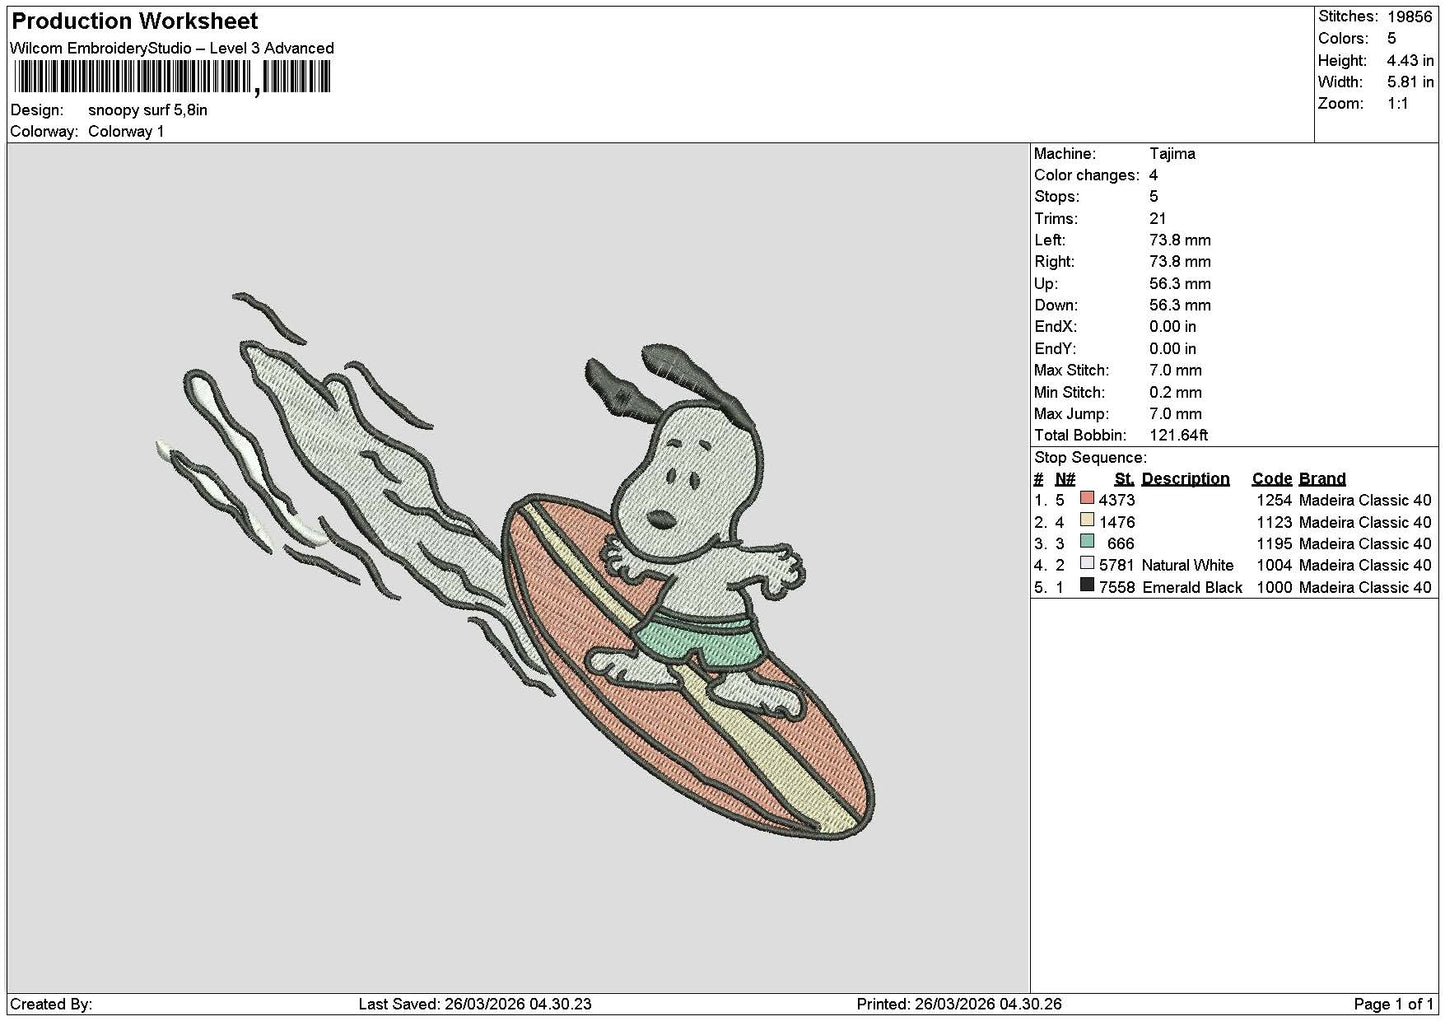Click the 'Printed: 26/03/2026 04.30.26' footer

tap(959, 1004)
